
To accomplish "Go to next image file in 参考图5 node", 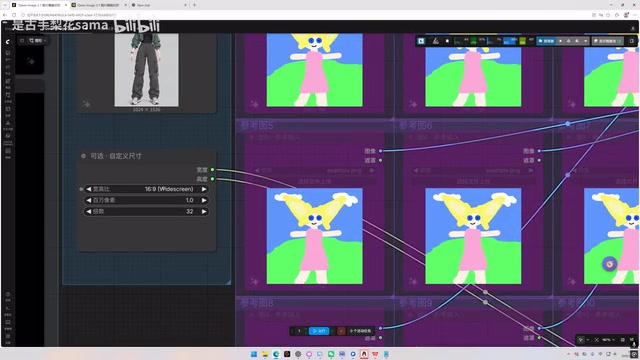I will [372, 170].
